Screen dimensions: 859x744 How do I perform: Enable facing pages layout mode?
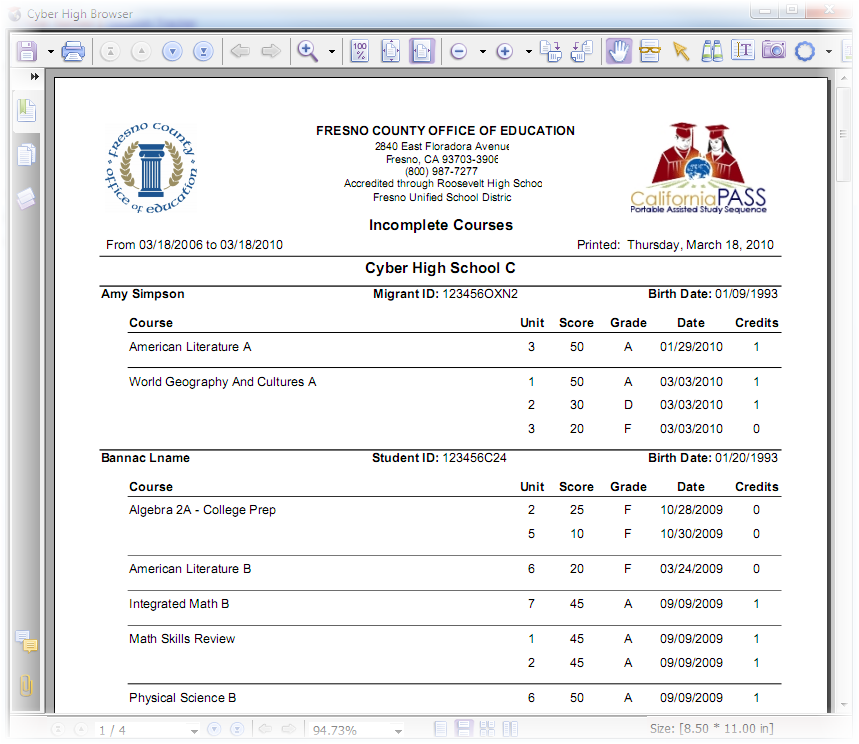489,729
